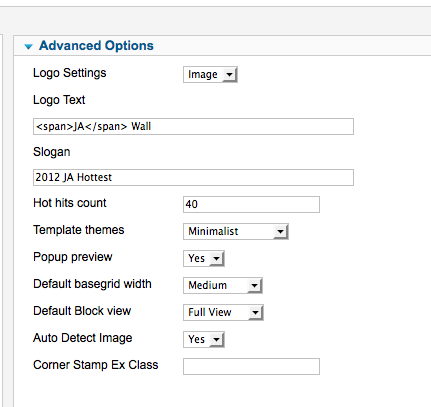Click the Corner Stamp Ex Class field
This screenshot has height=407, width=431.
pyautogui.click(x=251, y=367)
